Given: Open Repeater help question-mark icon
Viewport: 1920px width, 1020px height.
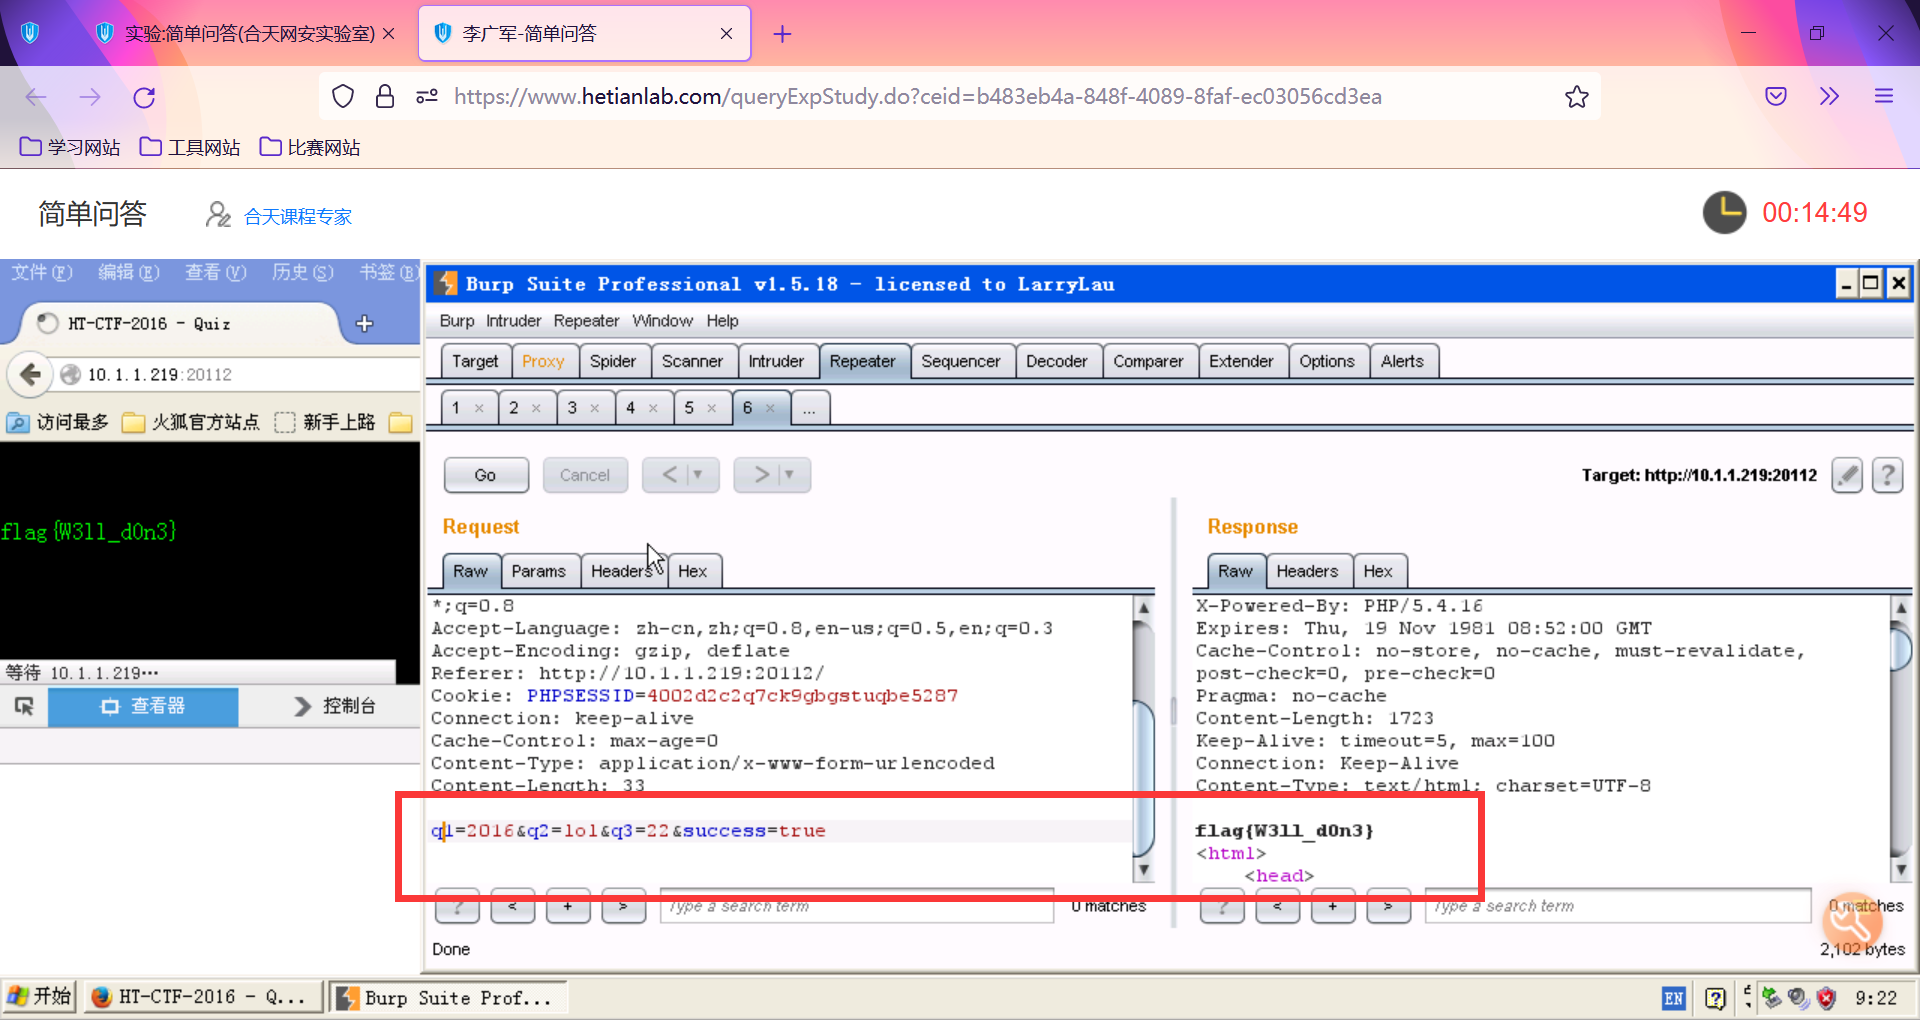Looking at the screenshot, I should pyautogui.click(x=1887, y=475).
